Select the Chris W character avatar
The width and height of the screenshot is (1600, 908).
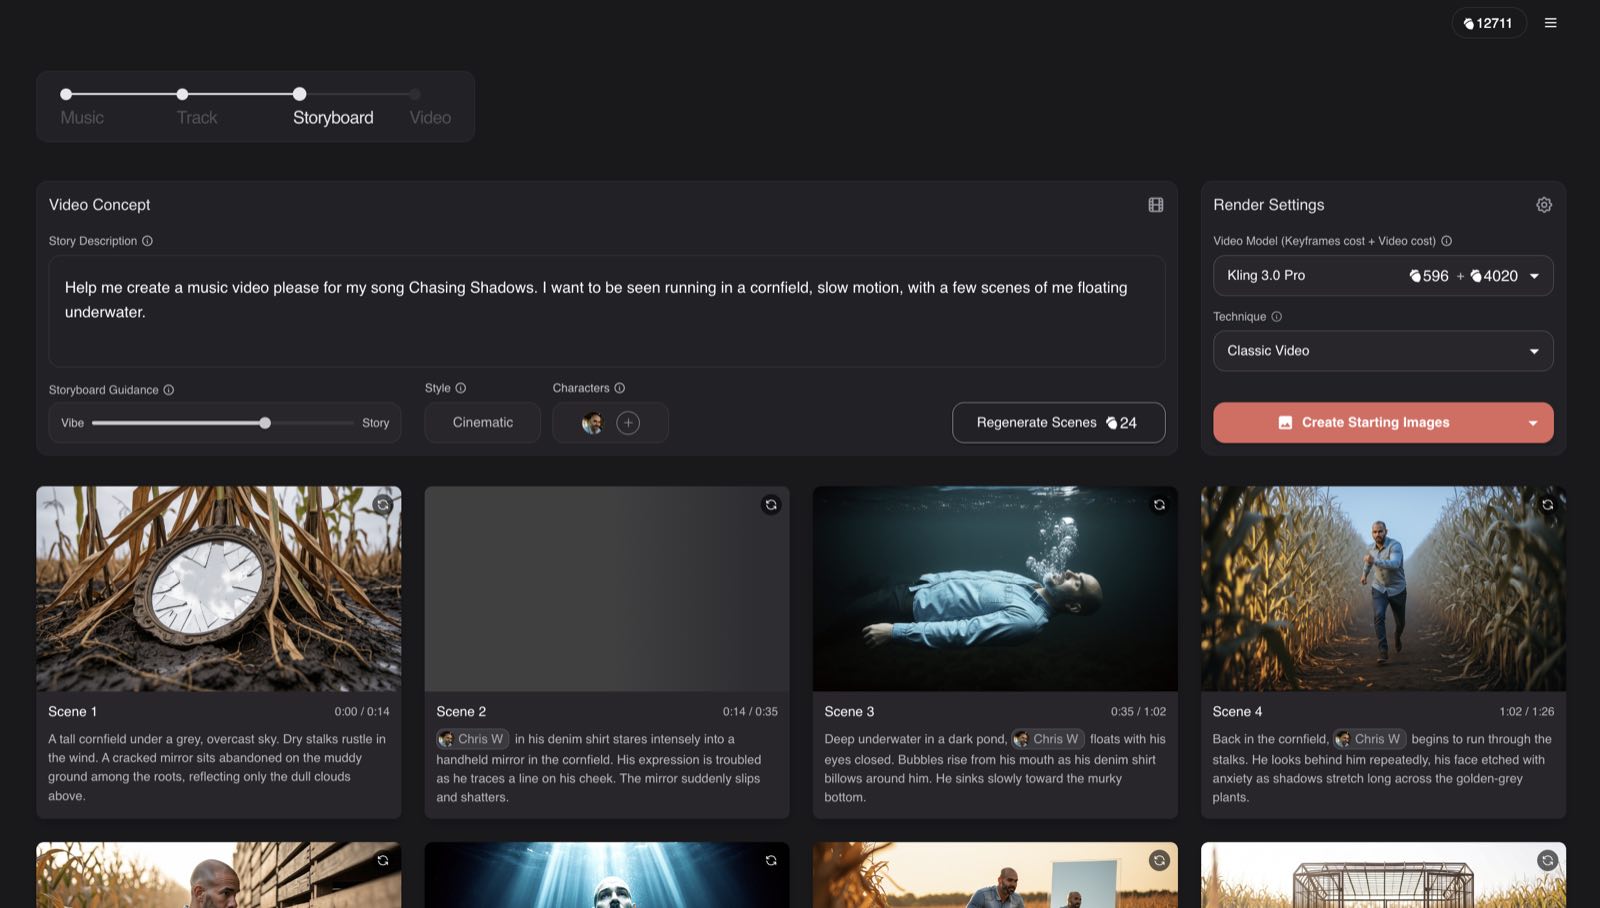point(592,423)
